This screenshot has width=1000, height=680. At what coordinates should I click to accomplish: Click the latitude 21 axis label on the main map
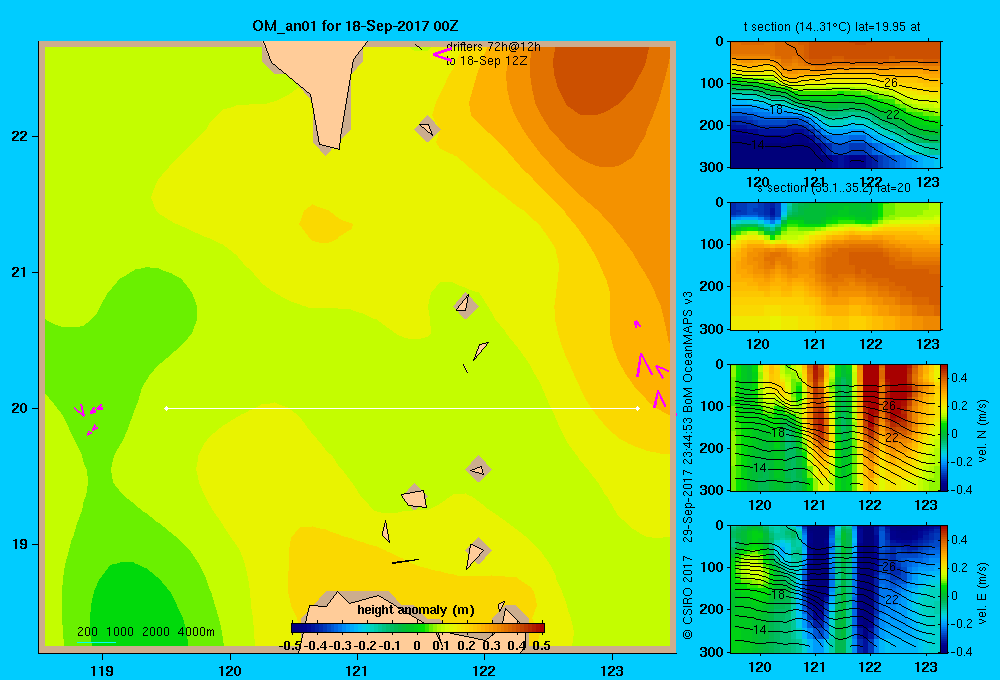pyautogui.click(x=20, y=272)
